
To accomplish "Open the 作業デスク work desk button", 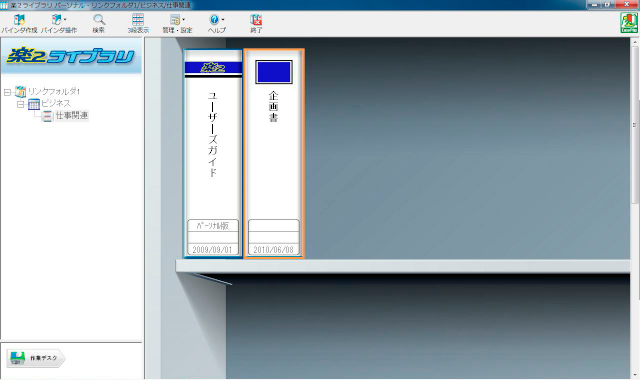I will (x=36, y=358).
